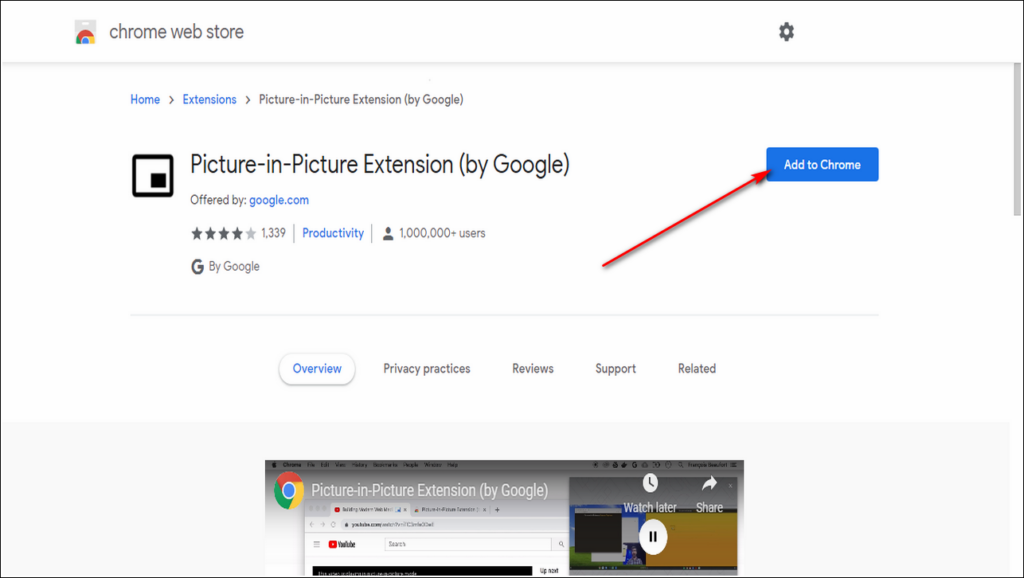
Task: Switch to the Privacy practices tab
Action: point(426,369)
